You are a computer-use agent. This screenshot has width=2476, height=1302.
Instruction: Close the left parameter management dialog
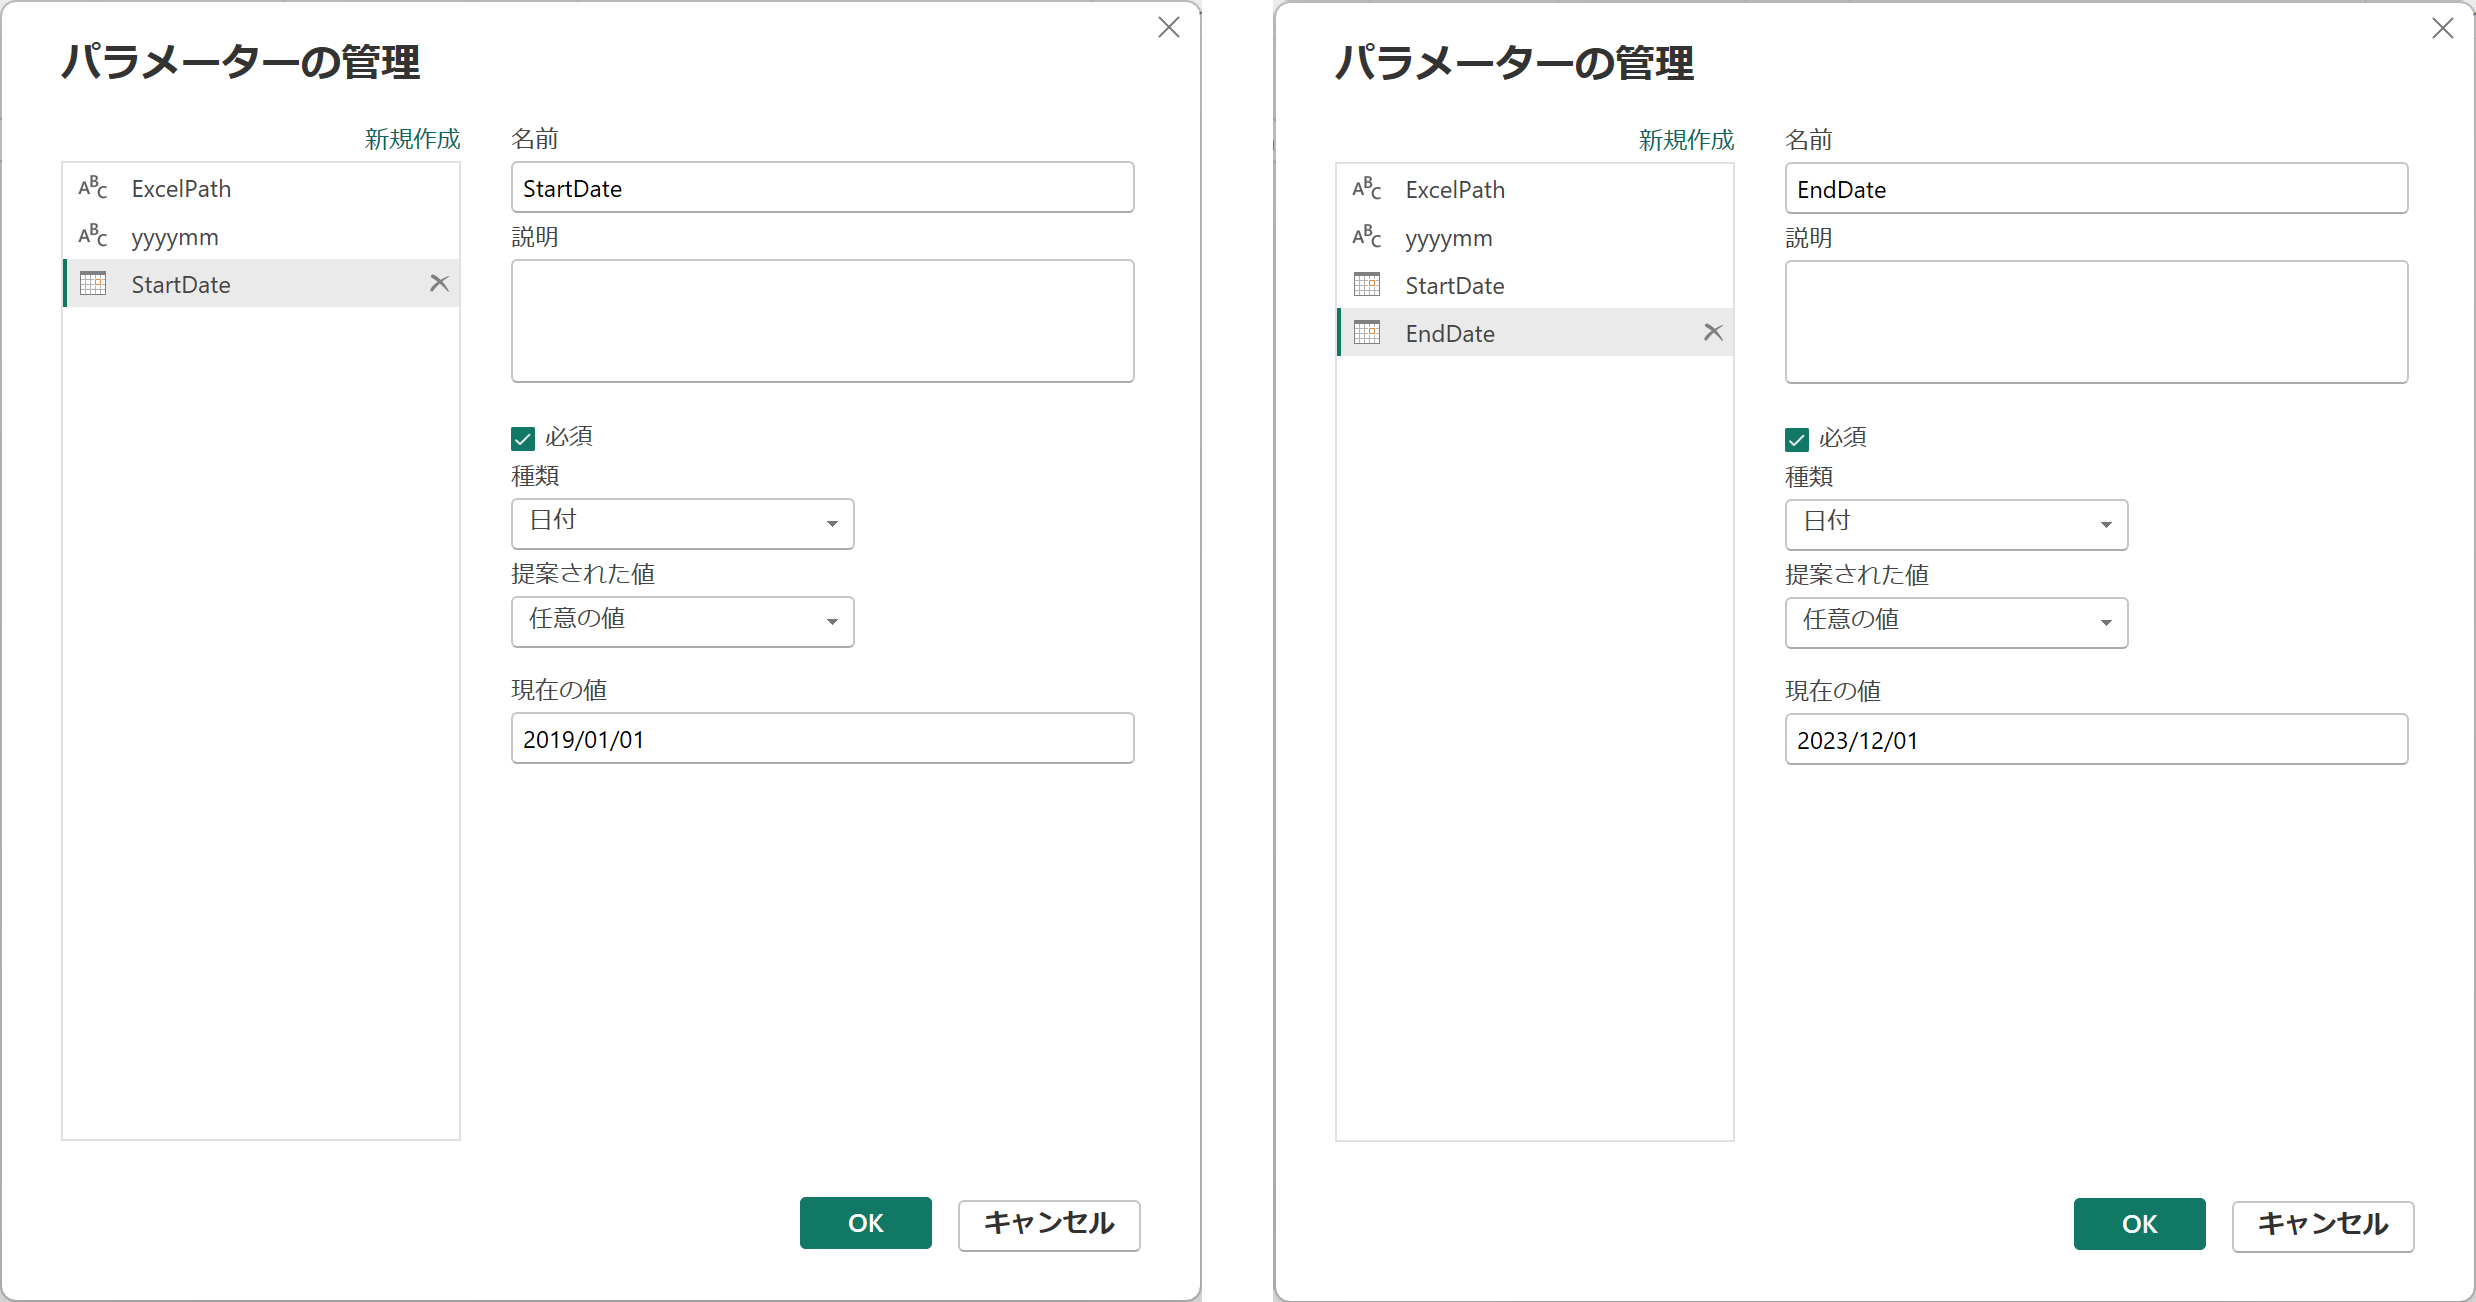click(x=1169, y=28)
